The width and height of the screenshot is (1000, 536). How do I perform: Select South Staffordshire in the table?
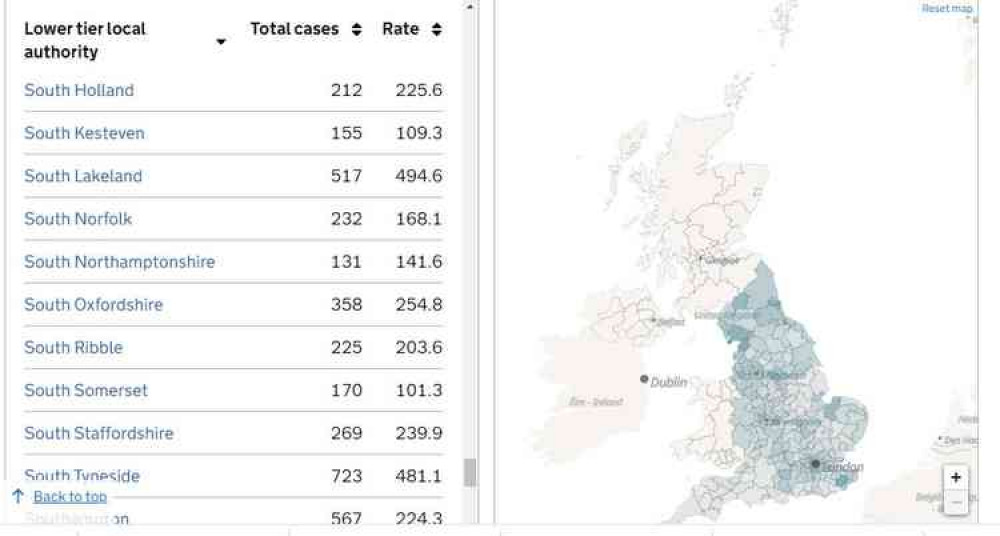pos(99,434)
